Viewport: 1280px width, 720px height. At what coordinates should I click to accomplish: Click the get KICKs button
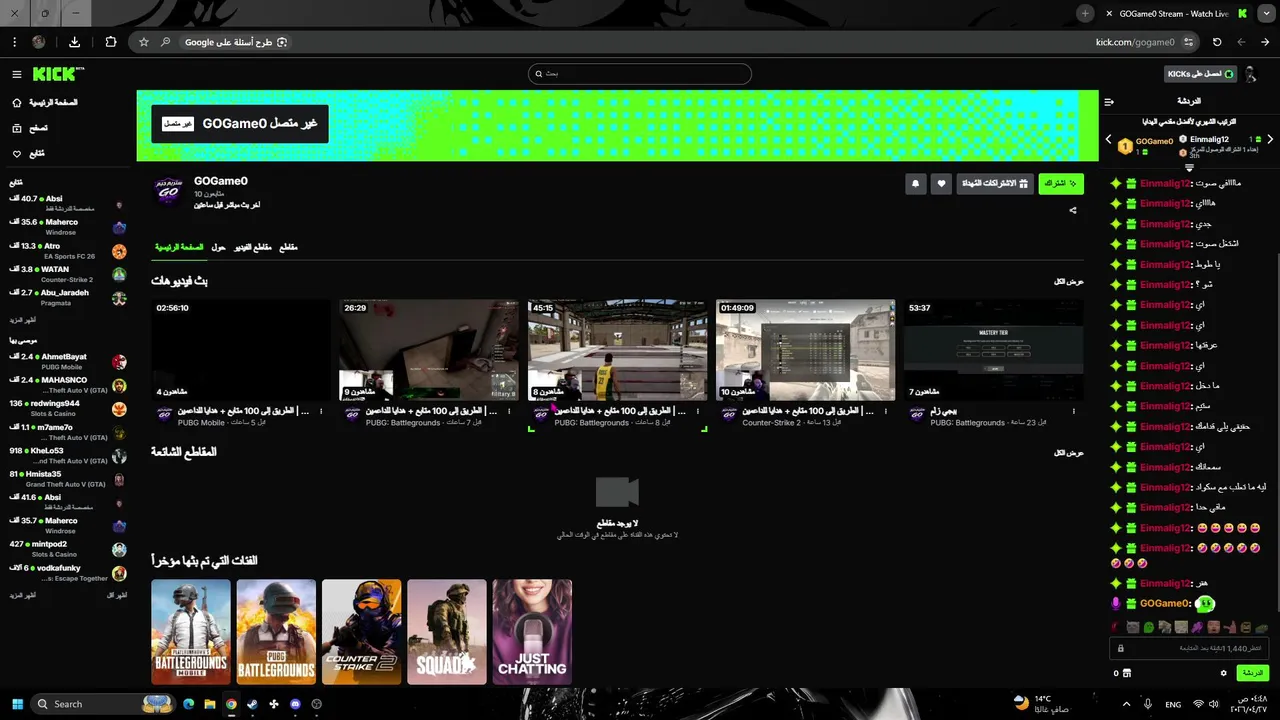pos(1201,74)
